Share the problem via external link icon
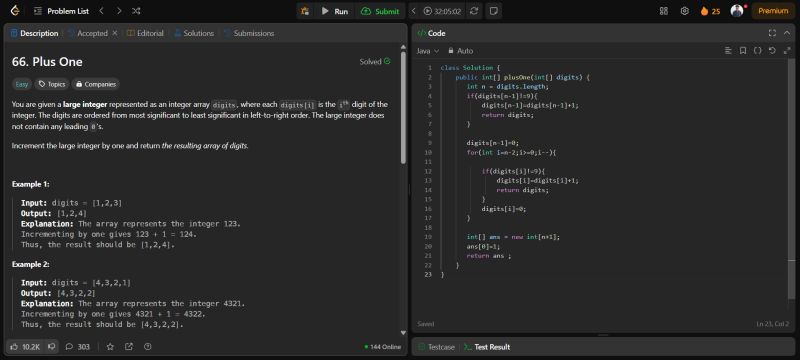 pos(129,347)
